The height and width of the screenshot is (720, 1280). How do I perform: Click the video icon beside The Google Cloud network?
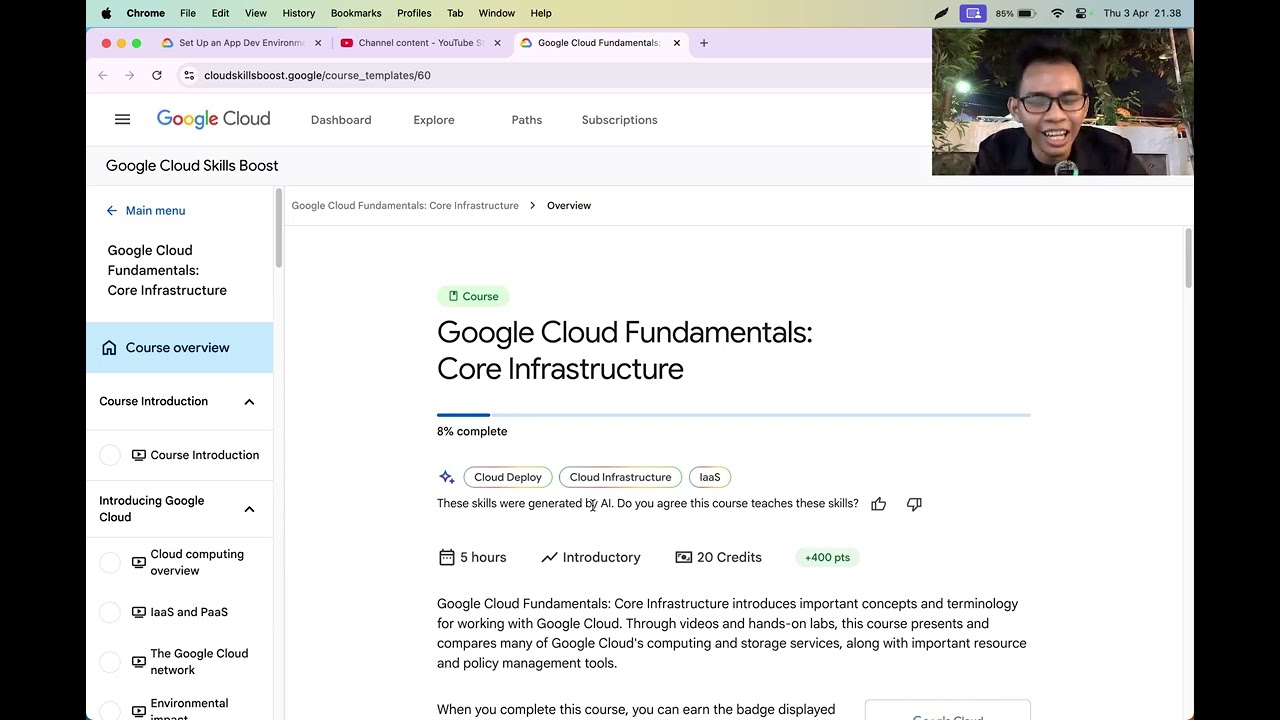[139, 662]
